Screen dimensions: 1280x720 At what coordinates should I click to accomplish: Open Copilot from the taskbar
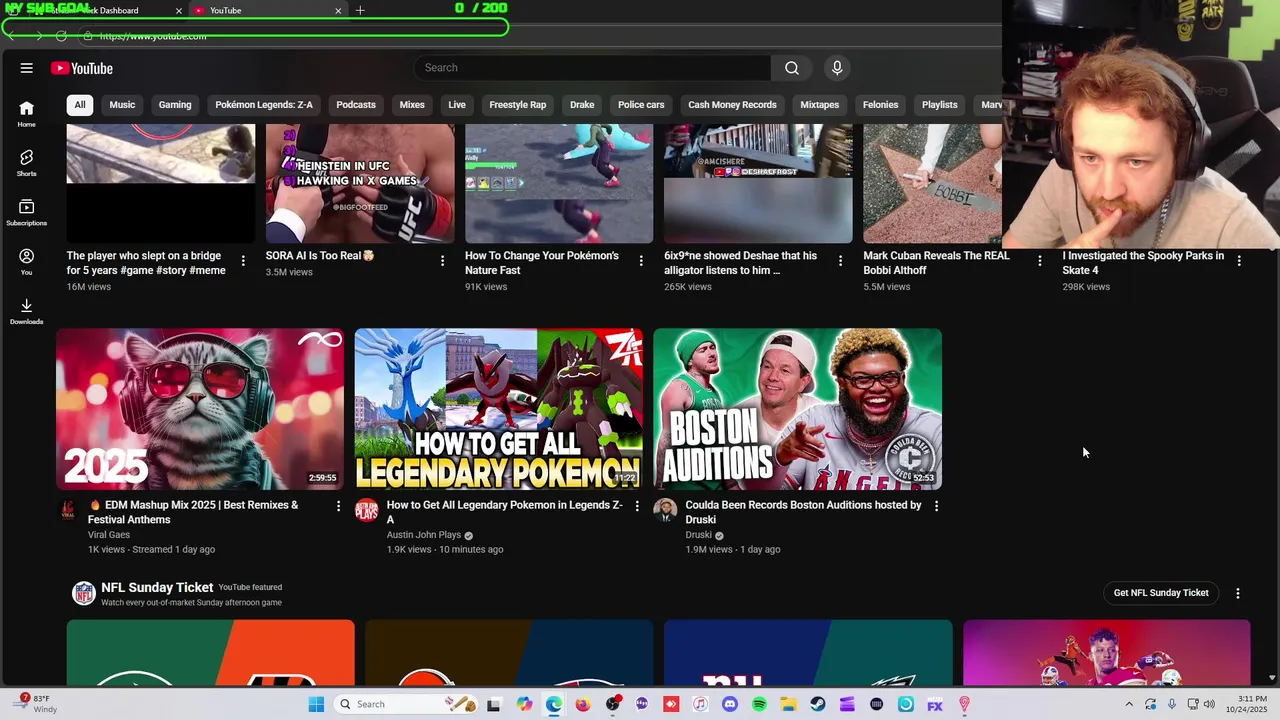(524, 704)
